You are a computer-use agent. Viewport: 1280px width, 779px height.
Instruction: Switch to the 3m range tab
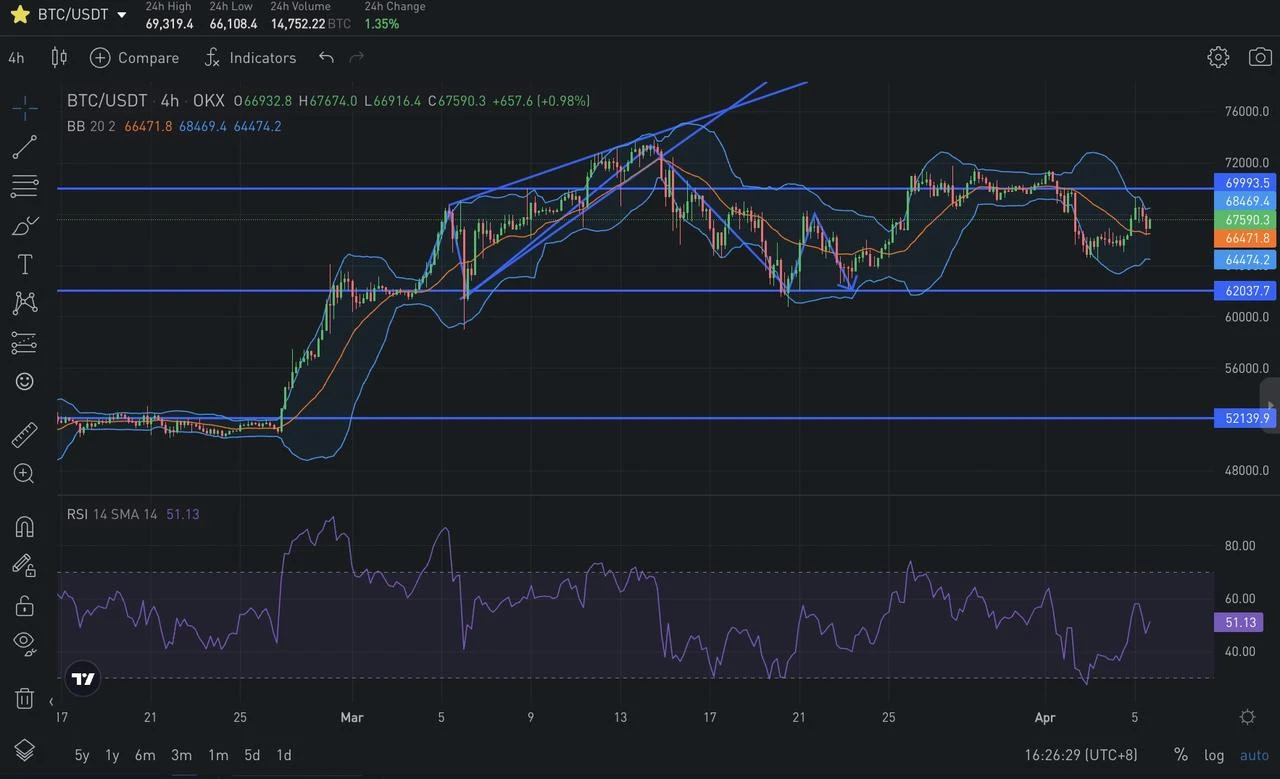(x=181, y=755)
